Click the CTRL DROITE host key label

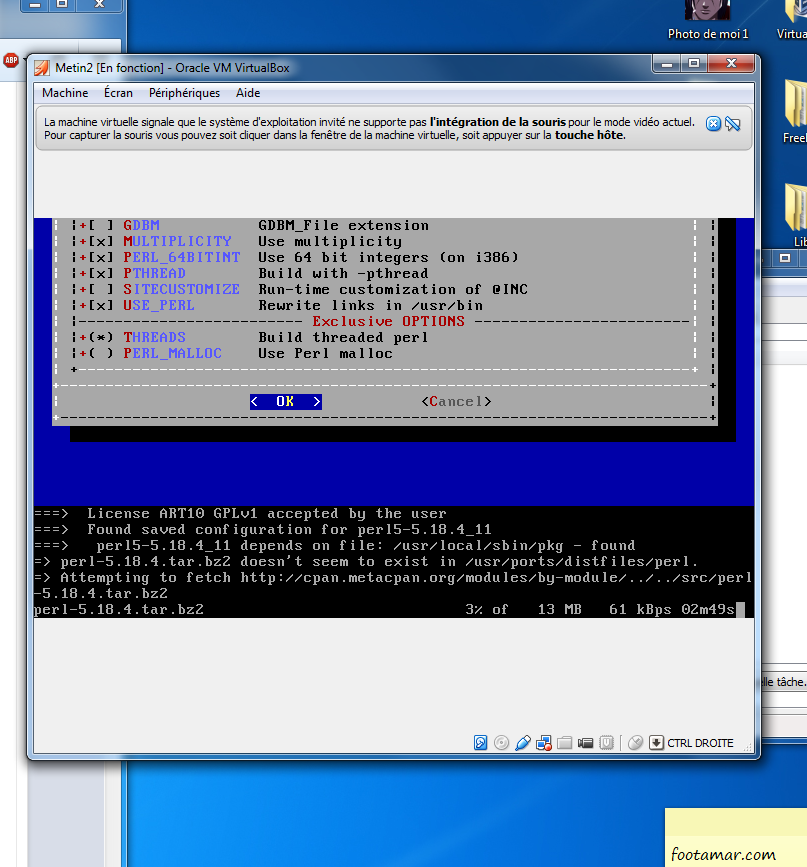pyautogui.click(x=700, y=743)
